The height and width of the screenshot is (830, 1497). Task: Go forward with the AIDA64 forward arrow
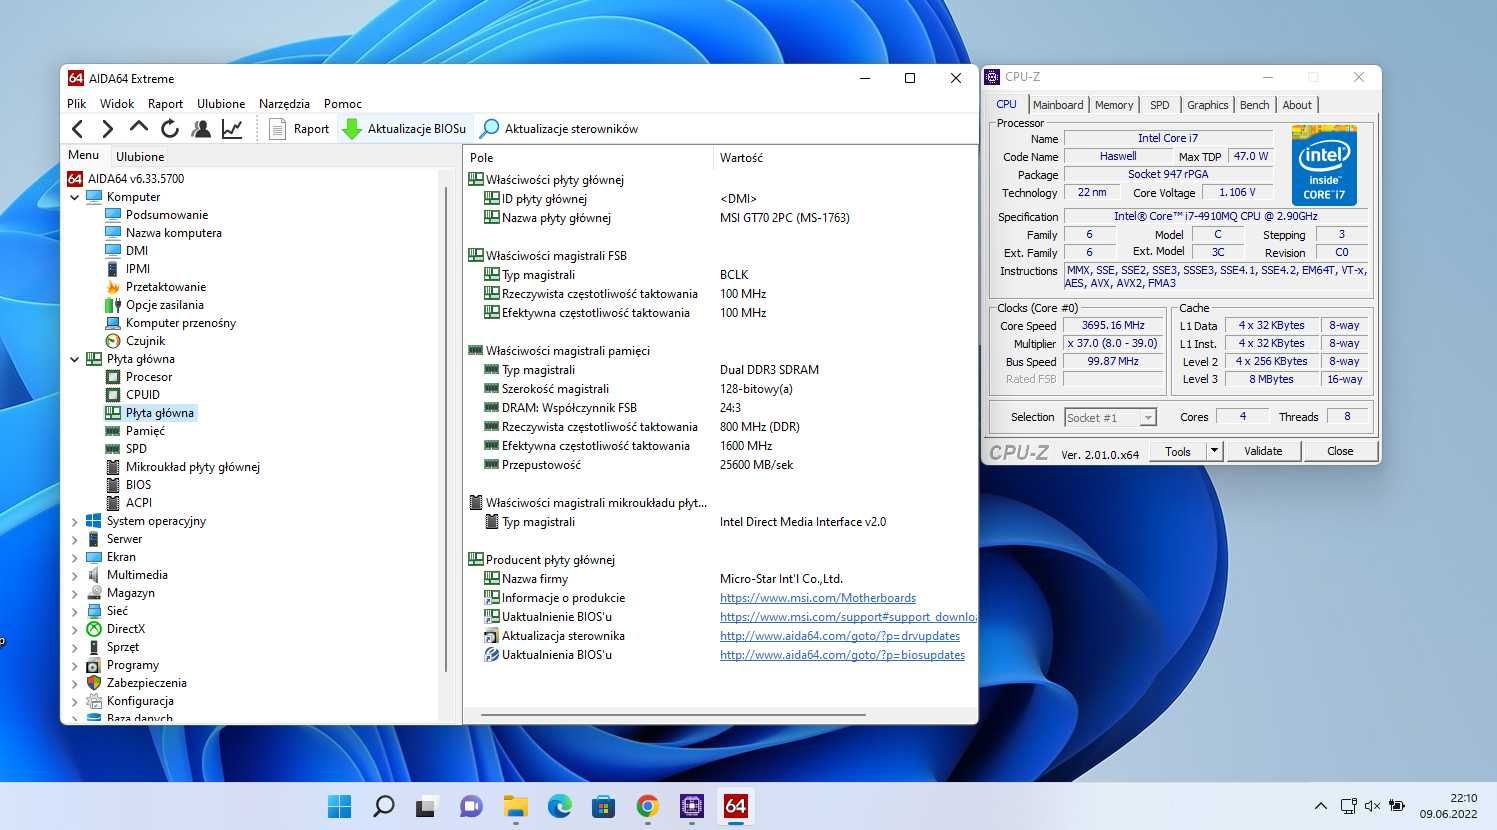click(x=107, y=128)
